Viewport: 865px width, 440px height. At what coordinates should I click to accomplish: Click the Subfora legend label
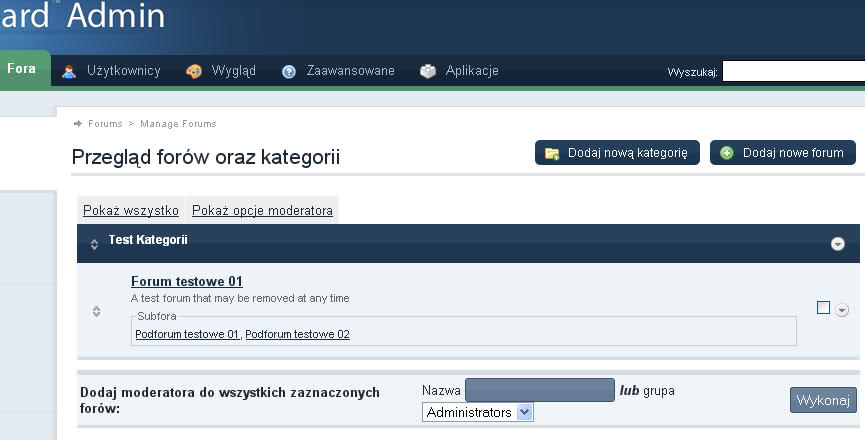click(157, 316)
